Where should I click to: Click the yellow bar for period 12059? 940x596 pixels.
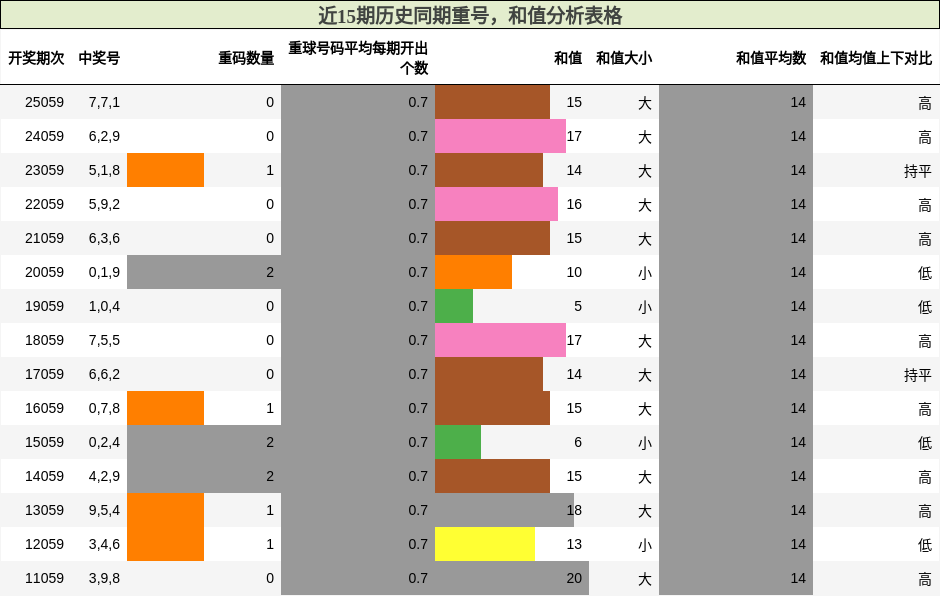click(x=485, y=544)
